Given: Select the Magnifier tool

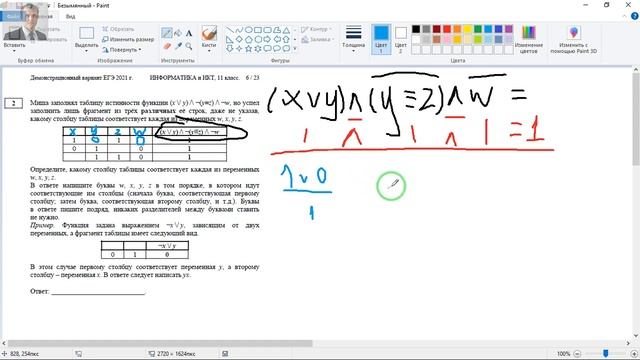Looking at the screenshot, I should point(189,47).
